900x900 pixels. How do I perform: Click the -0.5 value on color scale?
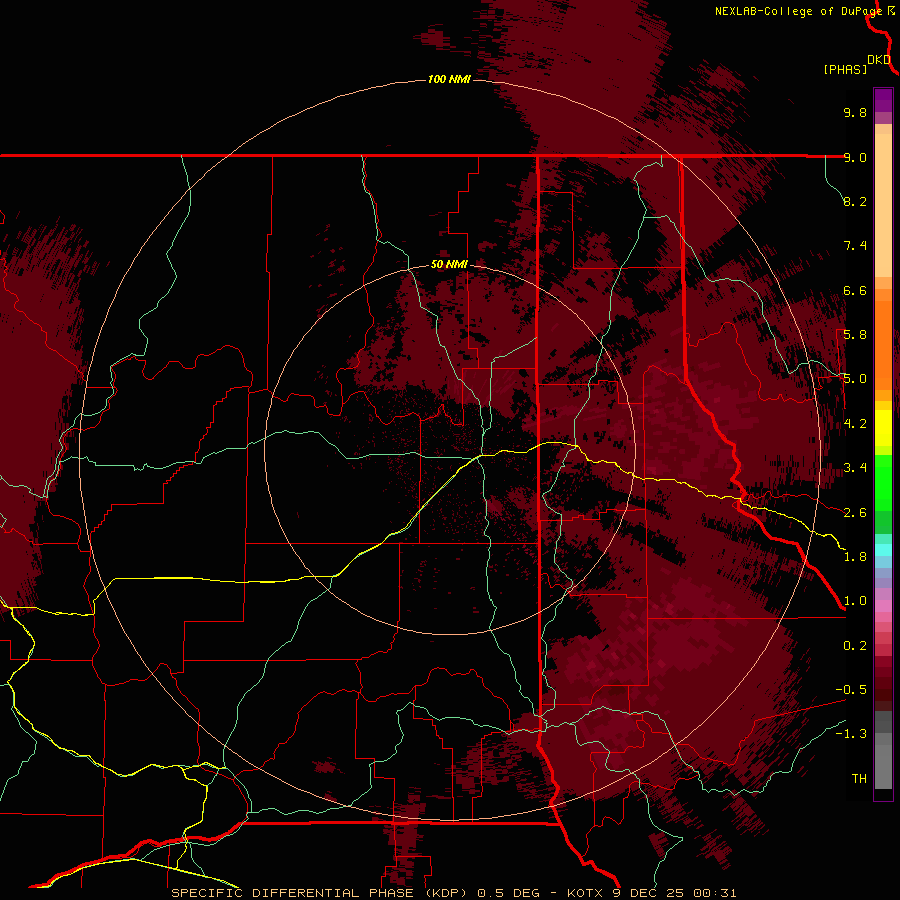[851, 690]
